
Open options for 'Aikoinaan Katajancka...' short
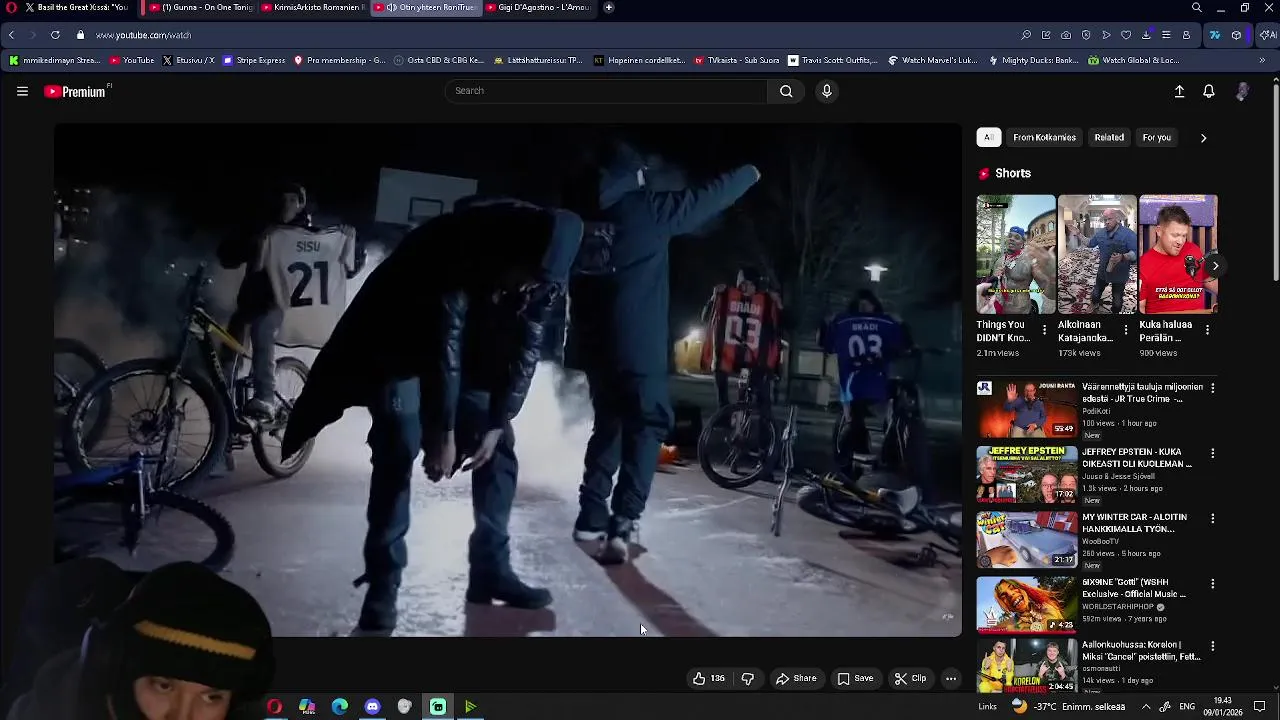(1126, 330)
